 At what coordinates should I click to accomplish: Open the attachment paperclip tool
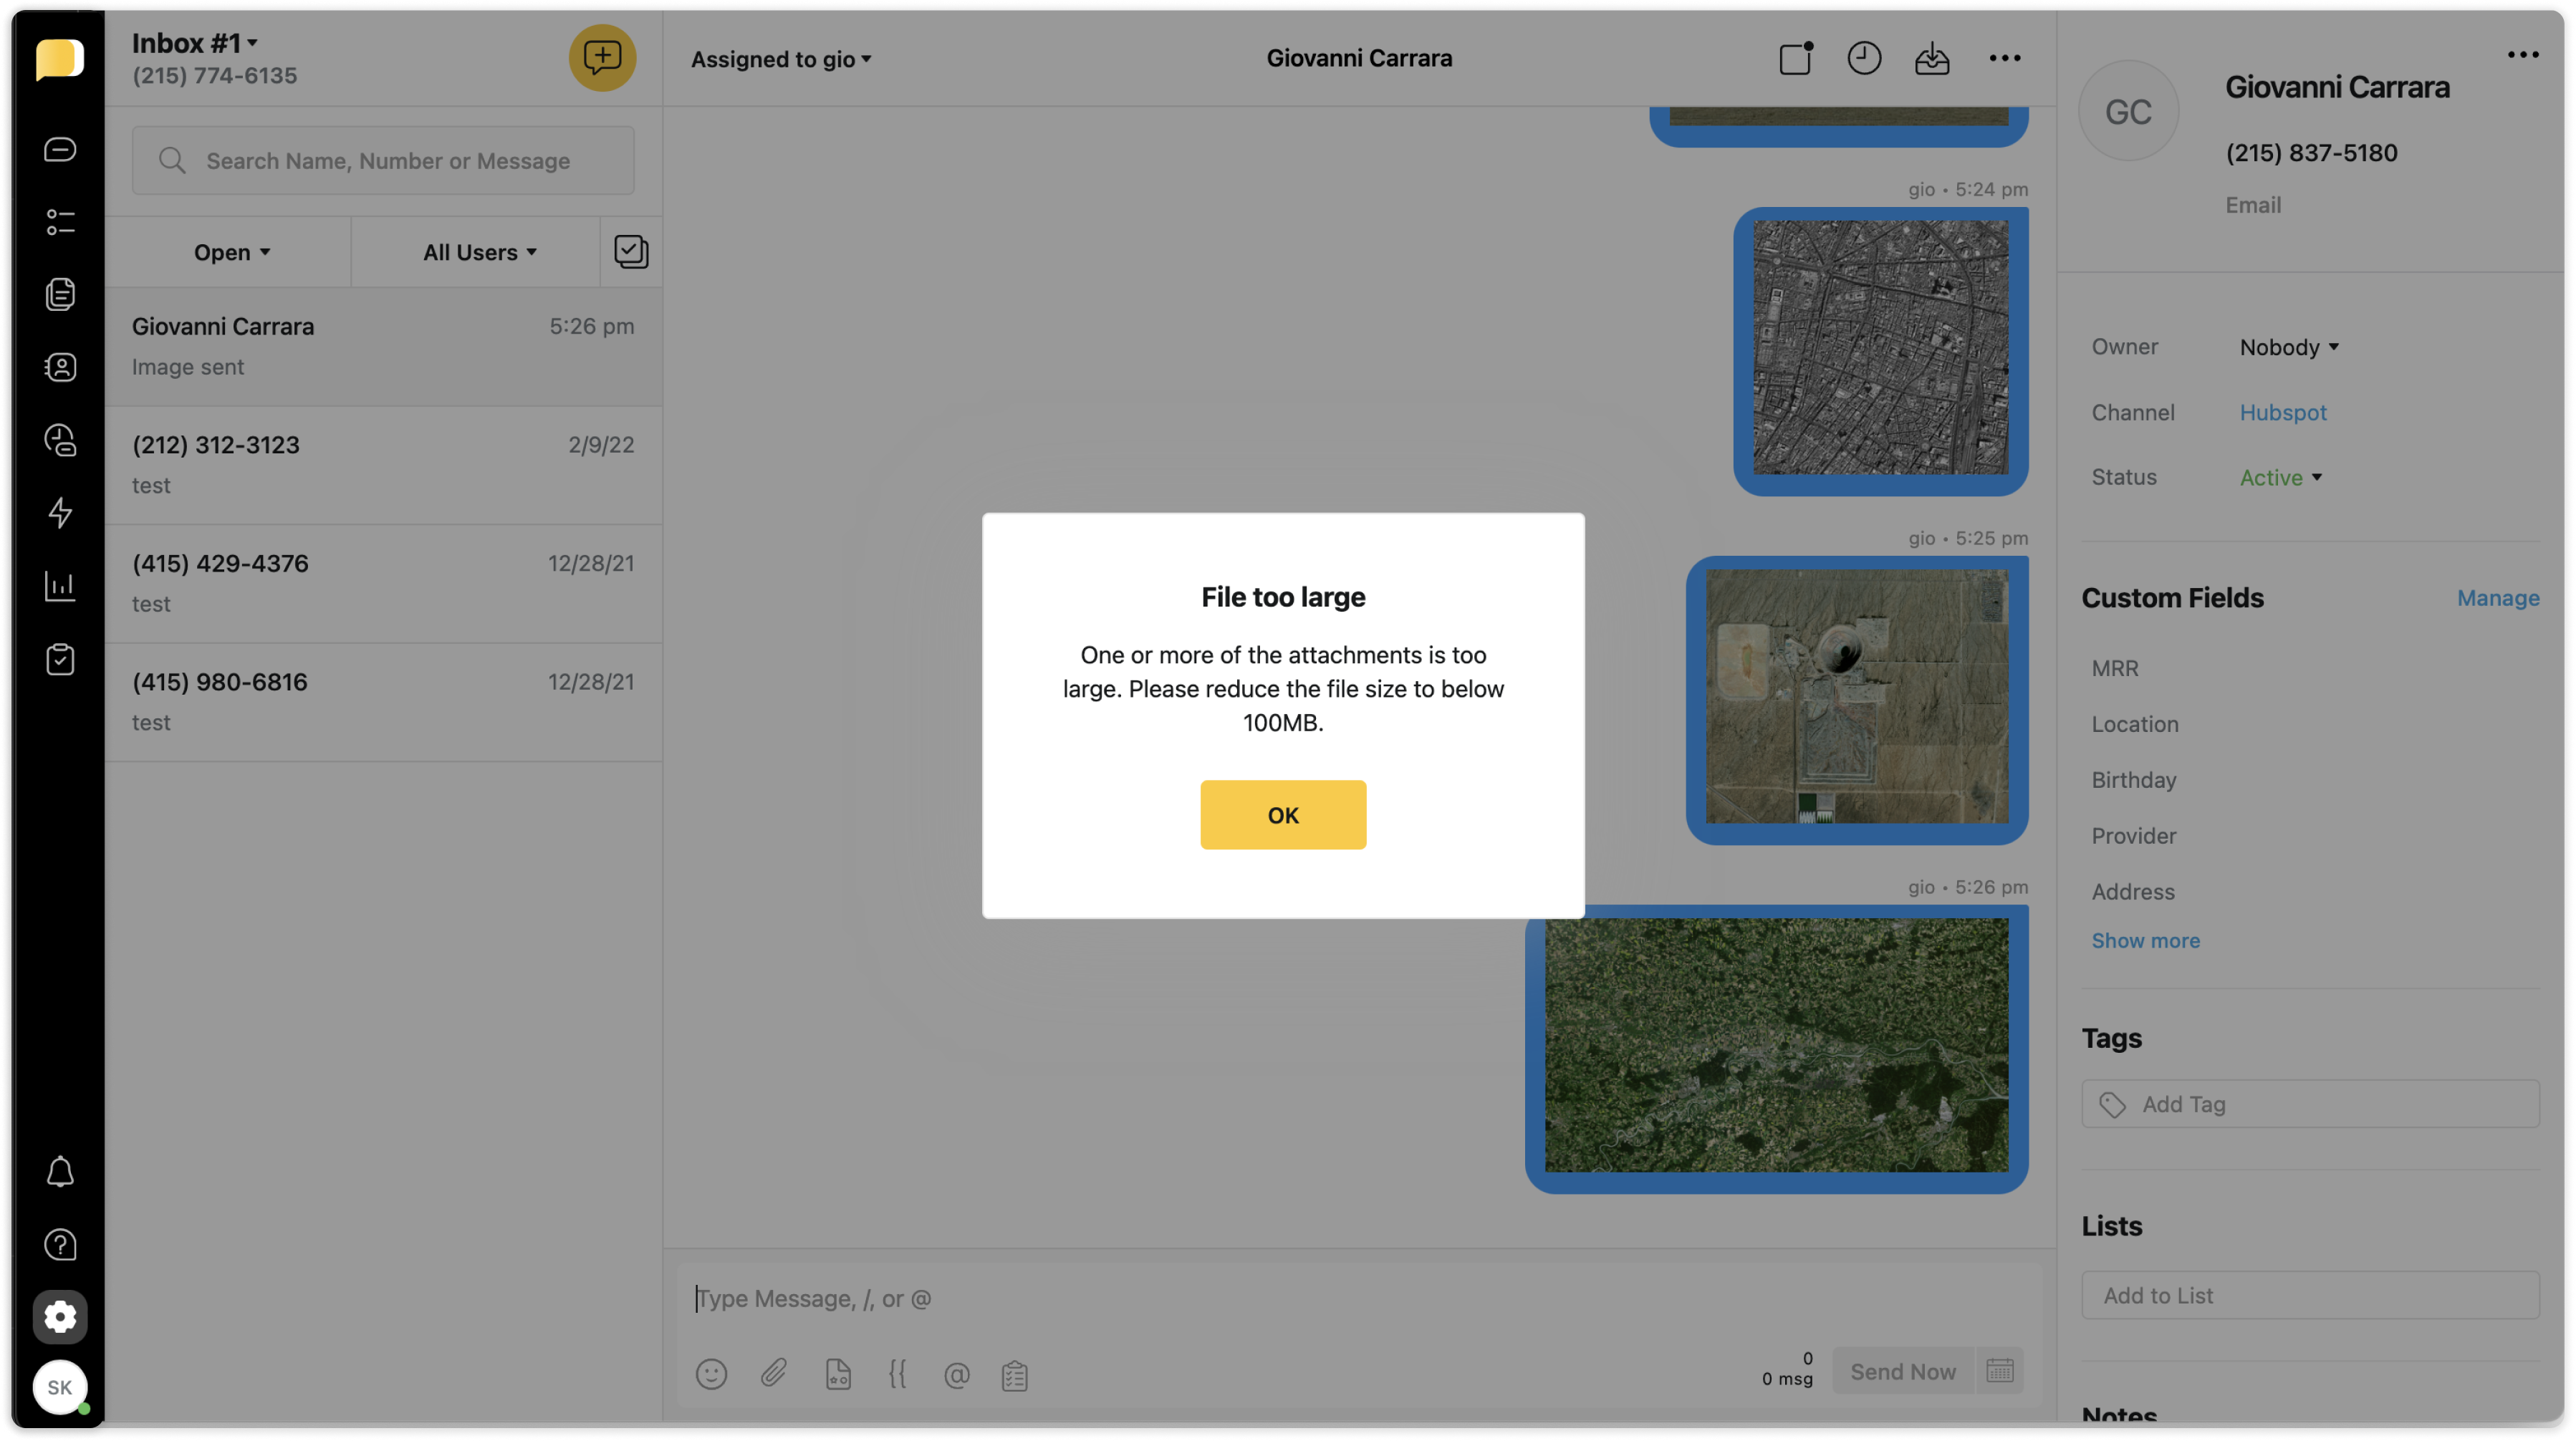(774, 1373)
